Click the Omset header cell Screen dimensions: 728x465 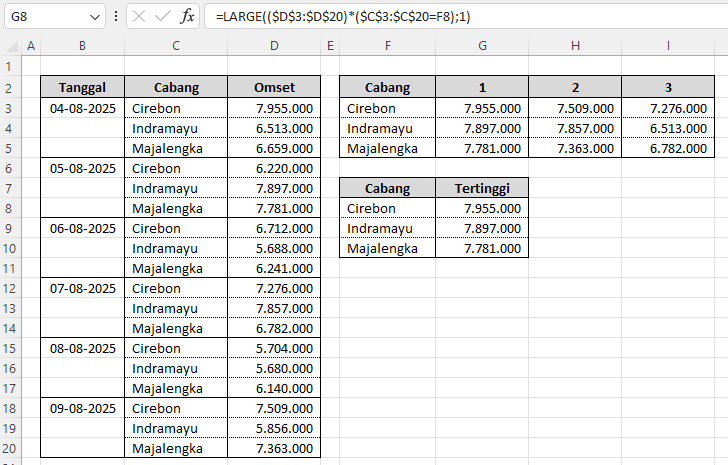coord(274,87)
